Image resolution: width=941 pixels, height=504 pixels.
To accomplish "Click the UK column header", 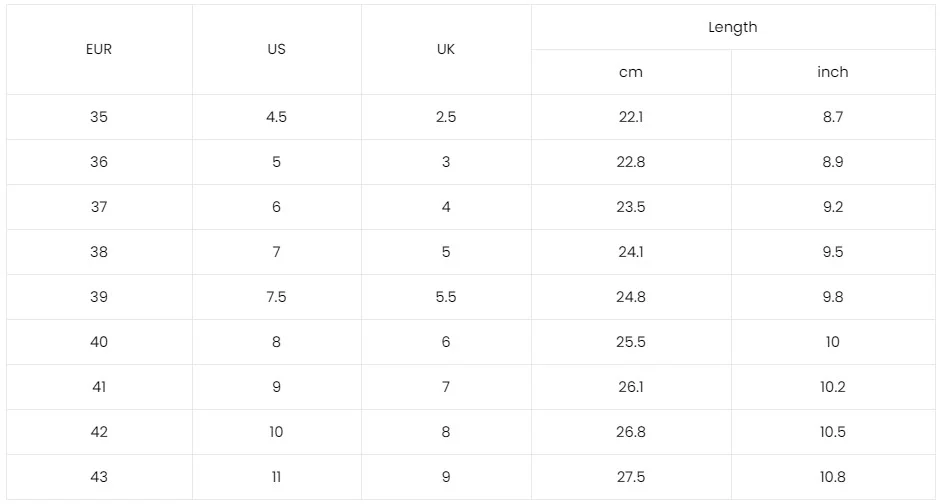I will click(446, 49).
